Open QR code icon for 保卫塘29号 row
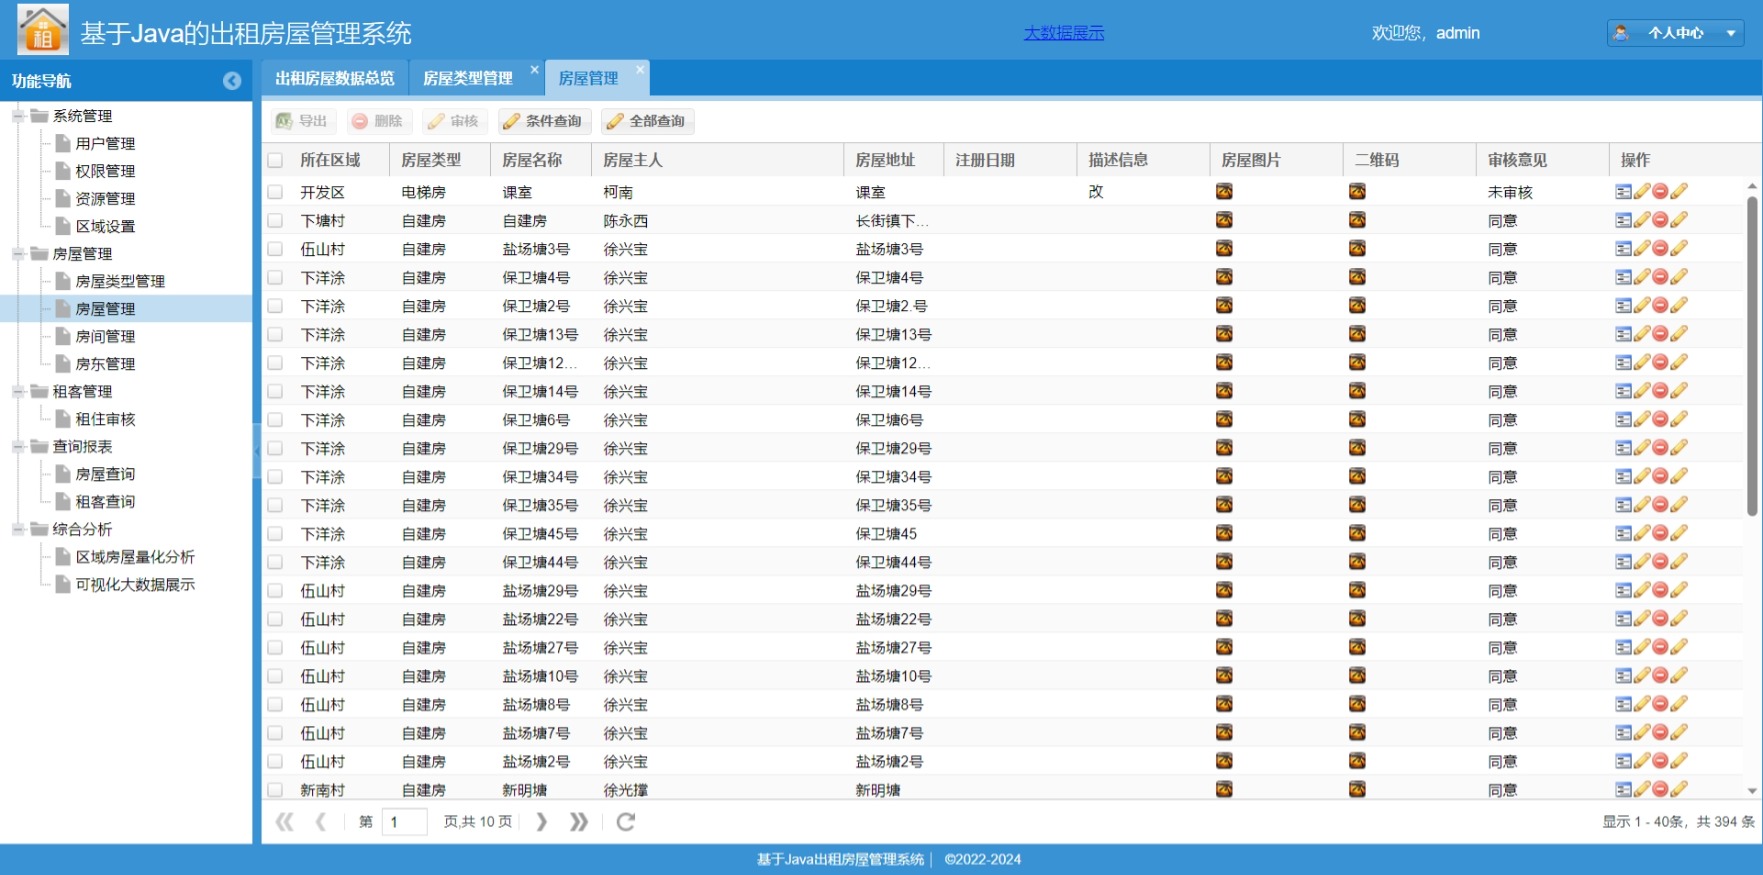1763x875 pixels. 1357,448
